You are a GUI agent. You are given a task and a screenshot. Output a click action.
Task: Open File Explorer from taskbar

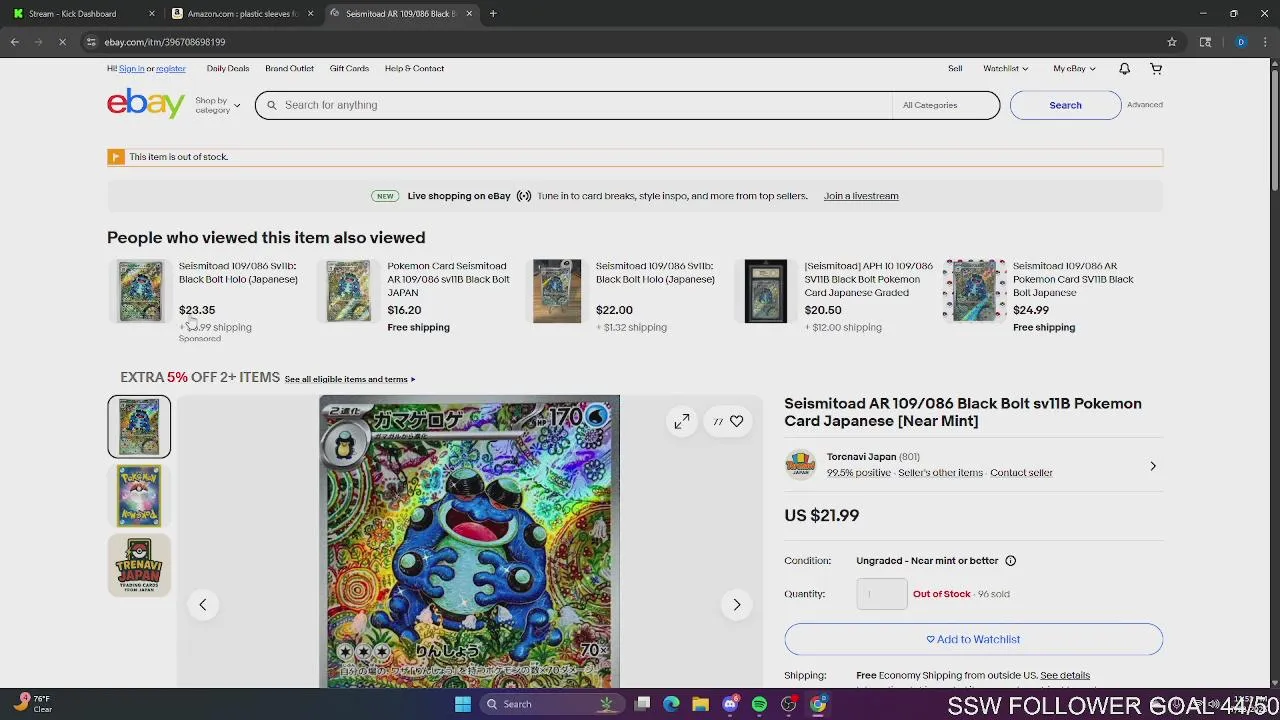tap(700, 704)
